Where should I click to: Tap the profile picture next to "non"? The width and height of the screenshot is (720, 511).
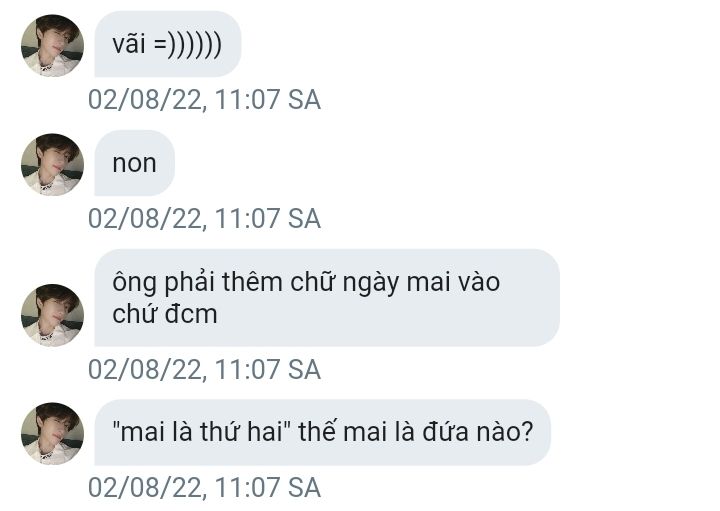52,164
